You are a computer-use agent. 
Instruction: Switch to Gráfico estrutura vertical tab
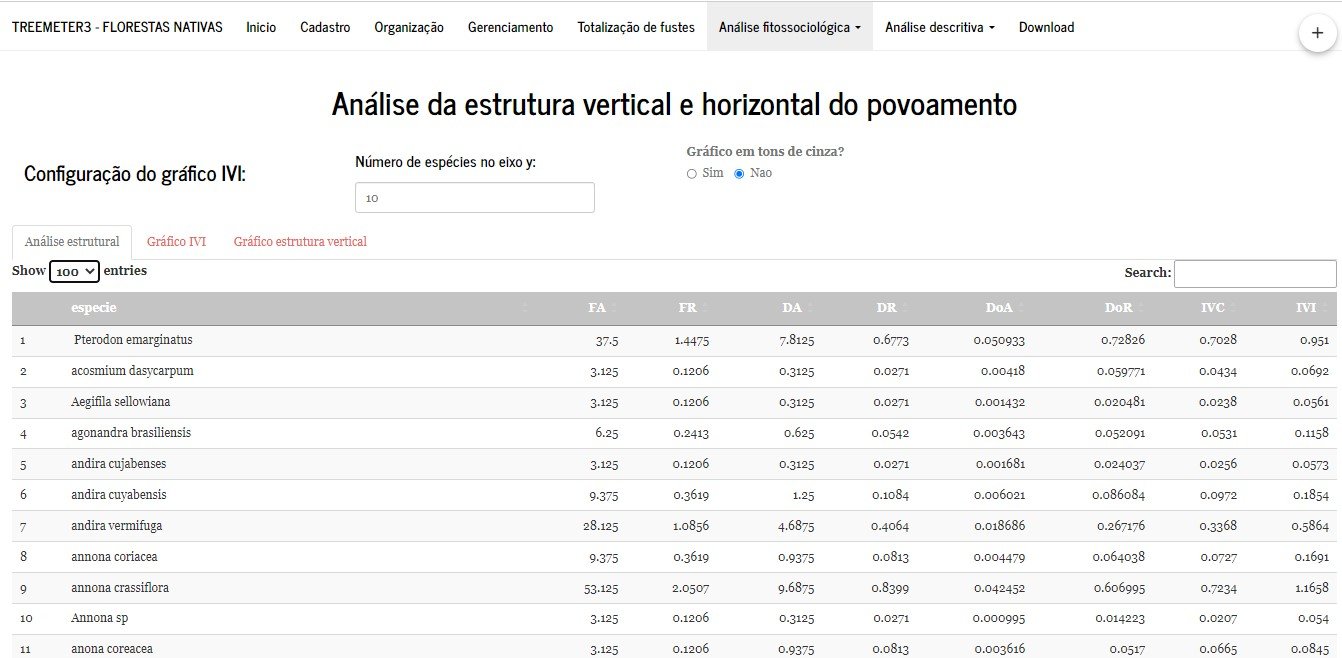300,242
